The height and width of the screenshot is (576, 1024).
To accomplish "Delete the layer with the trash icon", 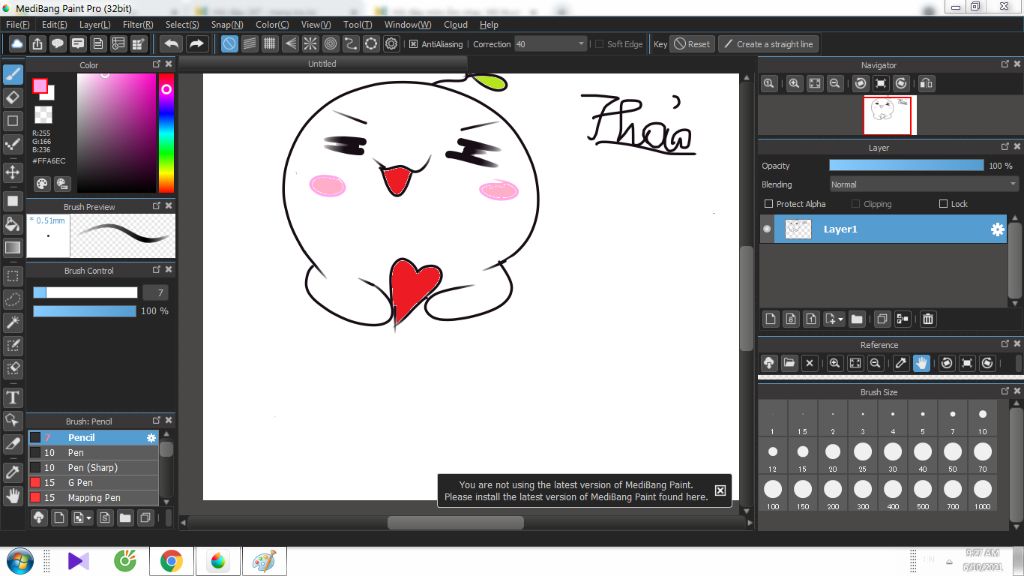I will pos(928,319).
